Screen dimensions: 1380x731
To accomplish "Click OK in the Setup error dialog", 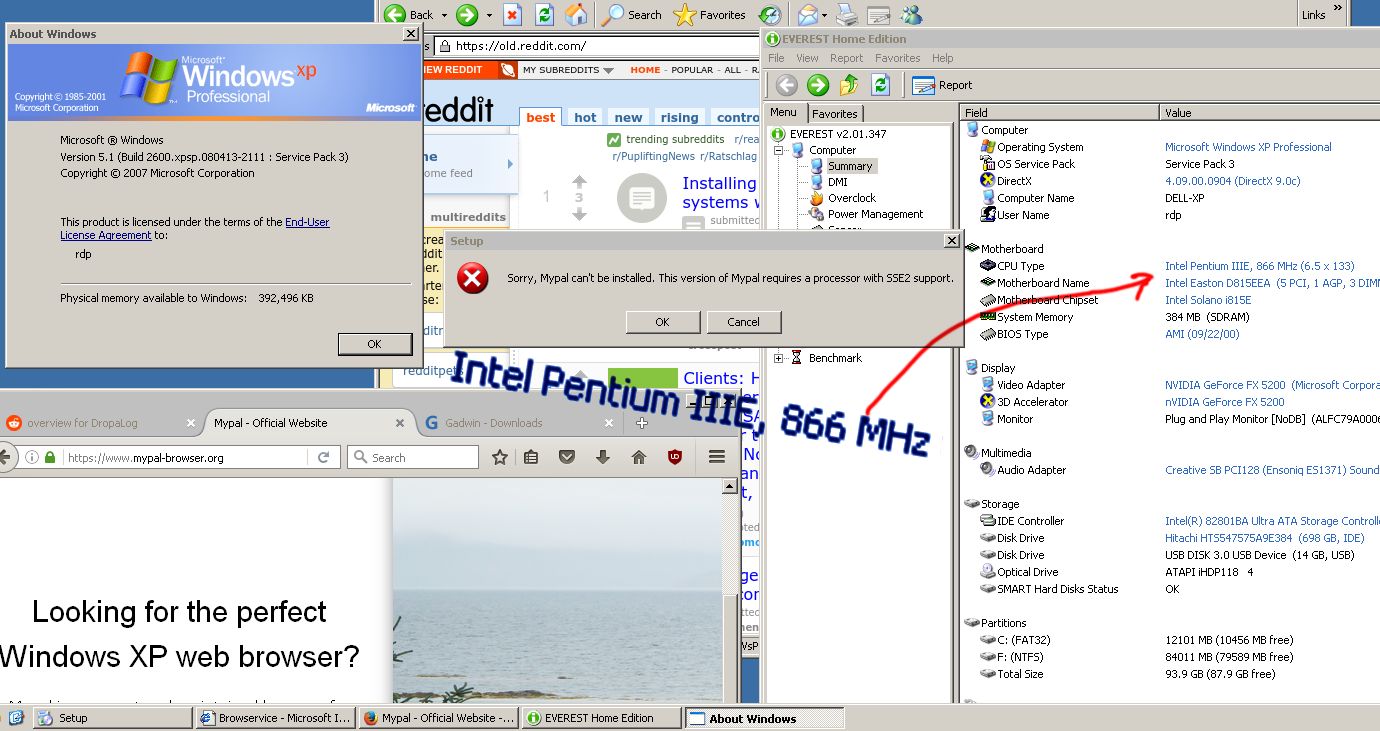I will coord(662,322).
